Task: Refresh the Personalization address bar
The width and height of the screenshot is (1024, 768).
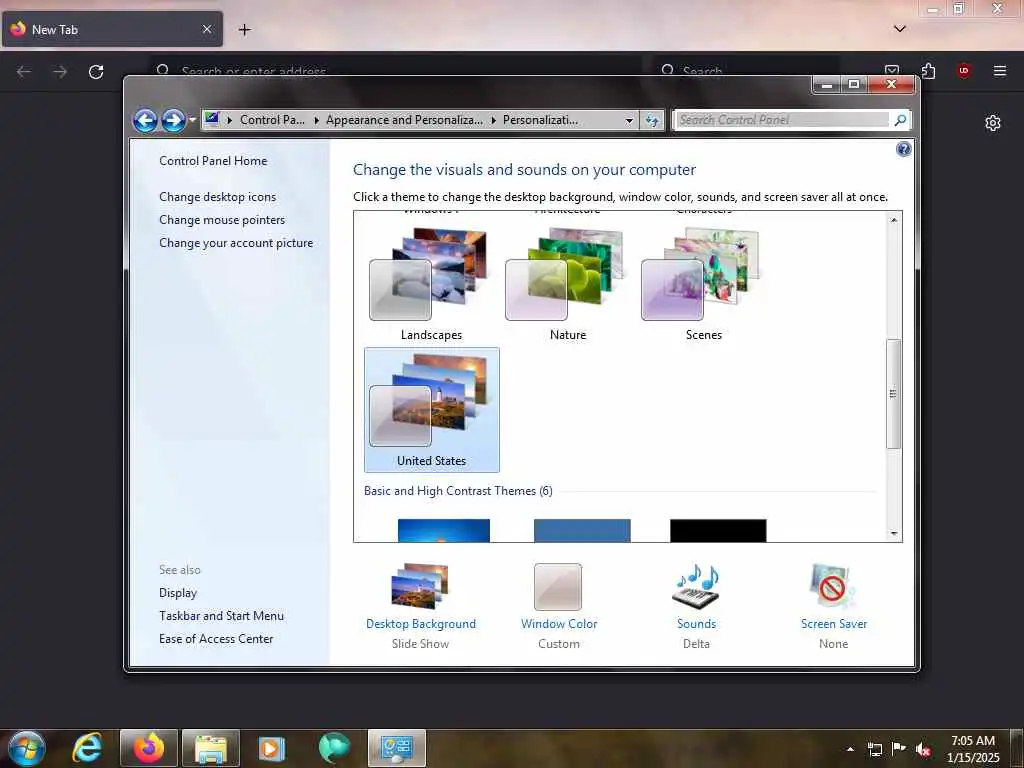Action: pyautogui.click(x=652, y=120)
